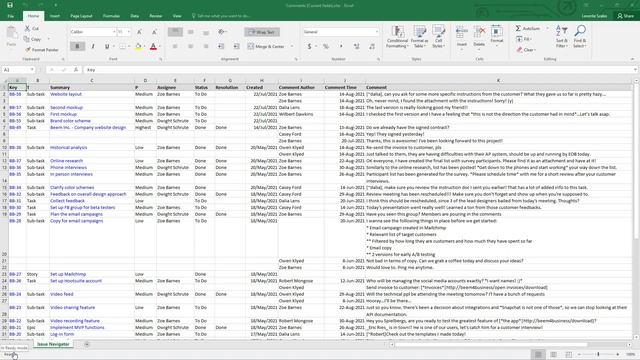The image size is (640, 360).
Task: Select the Issue Navigator sheet tab
Action: (x=53, y=344)
